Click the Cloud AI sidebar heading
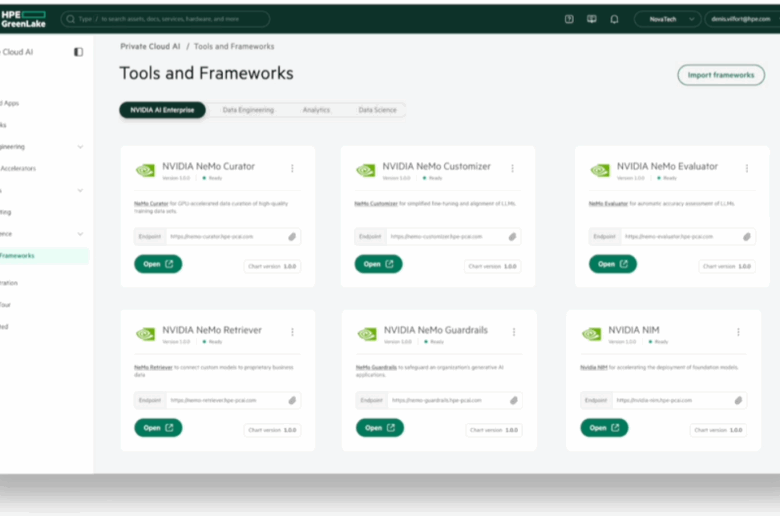This screenshot has width=780, height=516. click(x=17, y=52)
